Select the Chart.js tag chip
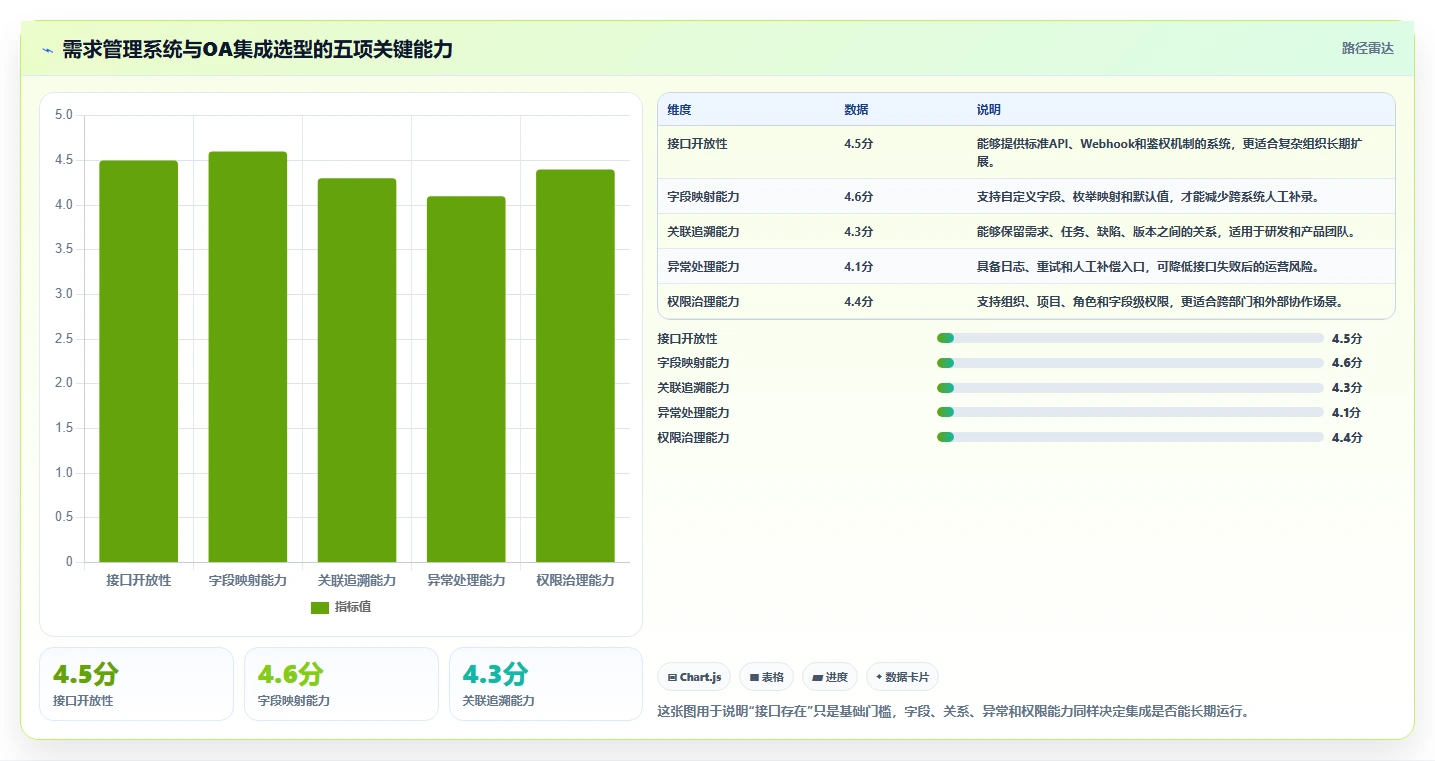The height and width of the screenshot is (761, 1435). [694, 677]
